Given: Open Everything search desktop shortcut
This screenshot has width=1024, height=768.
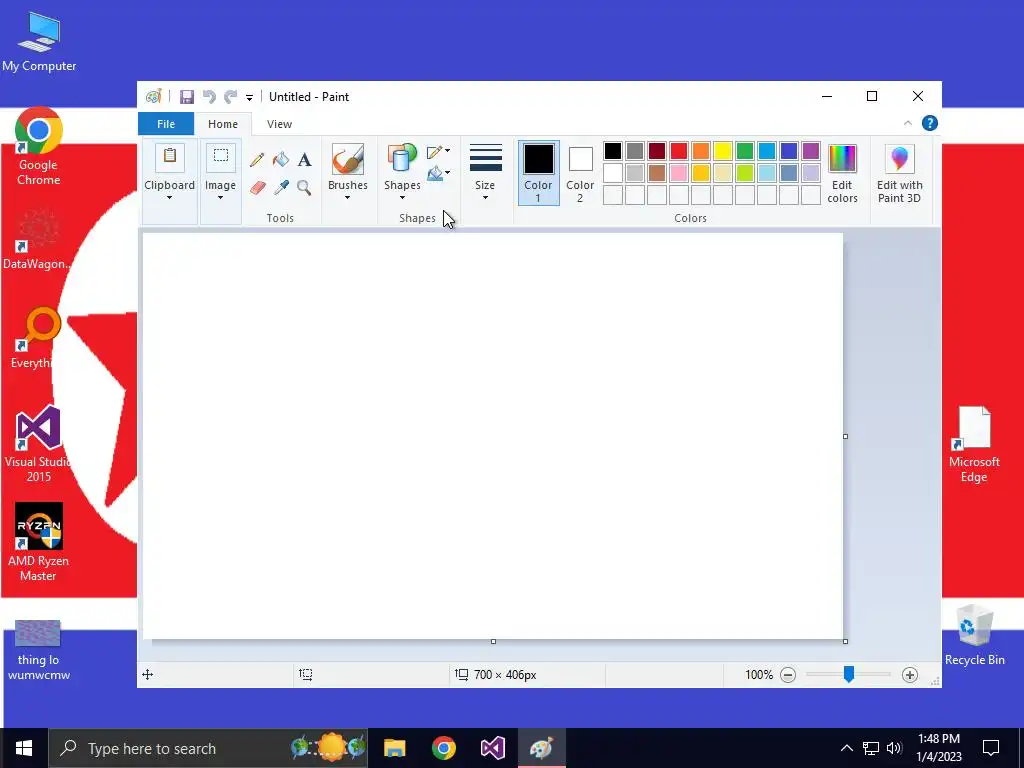Looking at the screenshot, I should (39, 338).
